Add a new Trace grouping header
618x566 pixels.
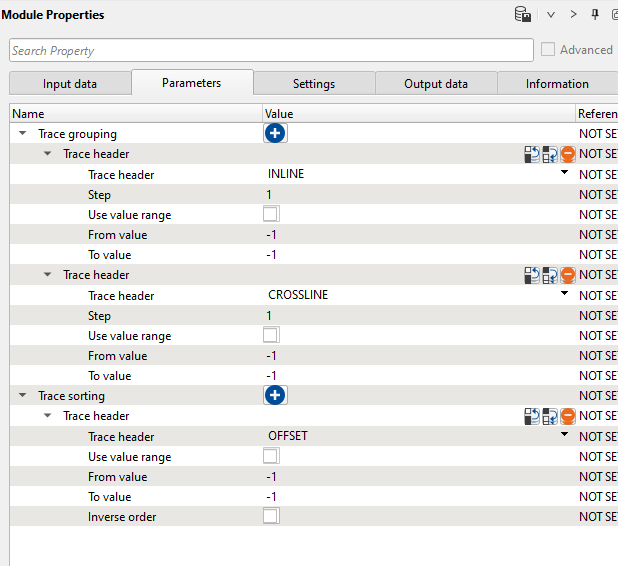276,134
